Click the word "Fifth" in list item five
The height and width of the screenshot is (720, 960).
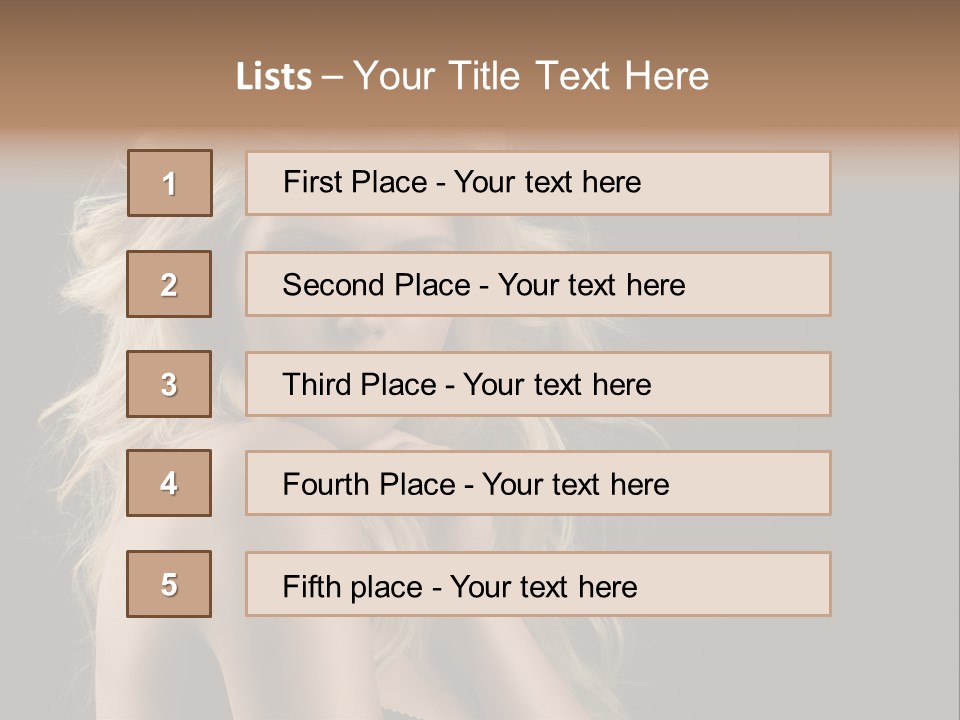(311, 586)
